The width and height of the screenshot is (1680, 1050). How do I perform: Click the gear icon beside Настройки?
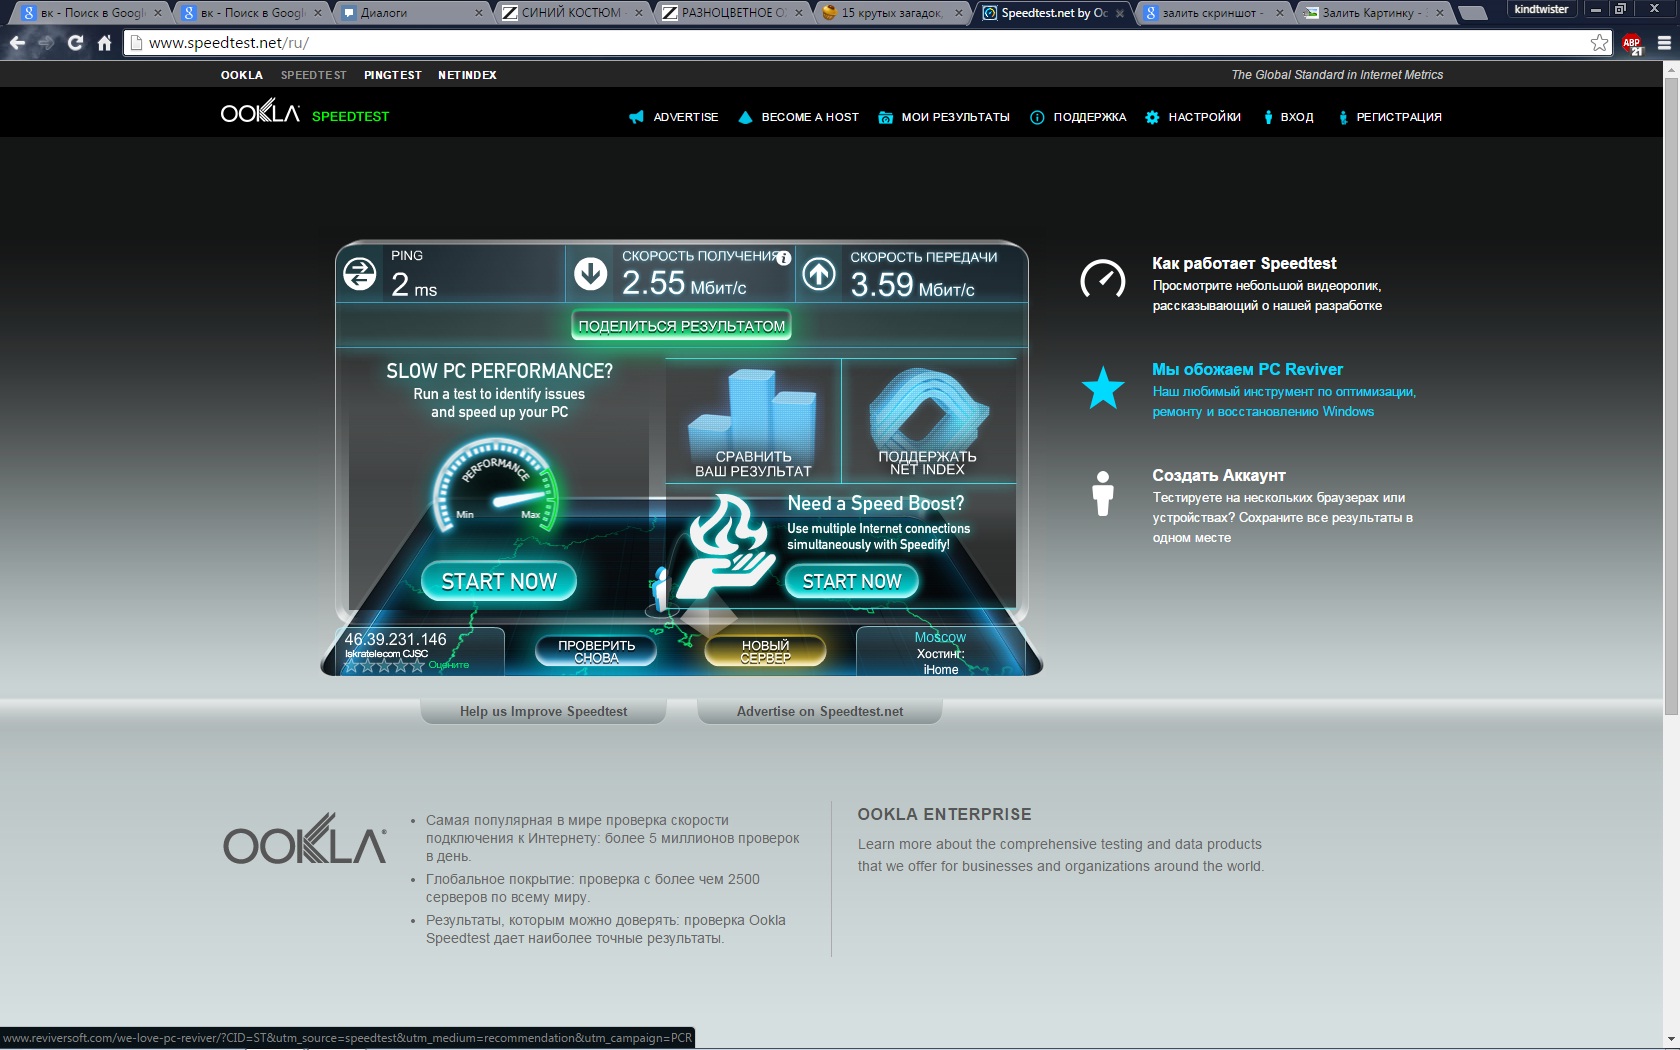click(x=1152, y=117)
